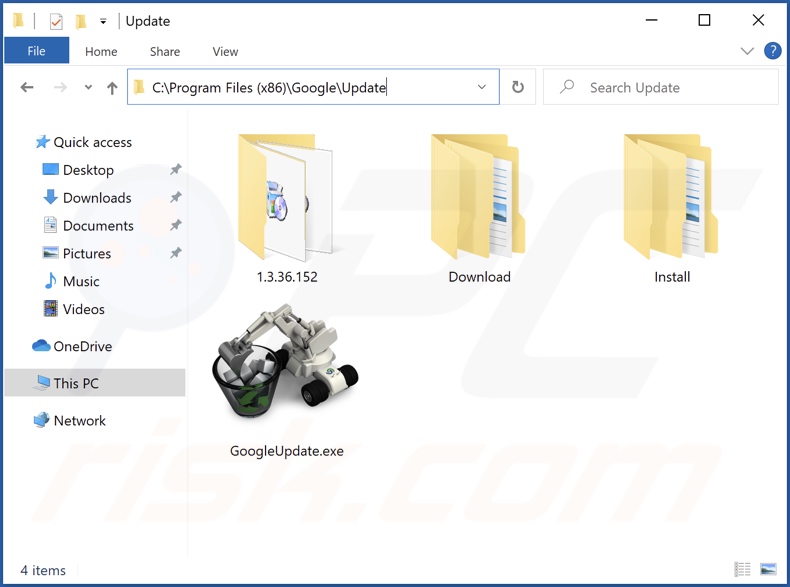
Task: Click the 1.3.36.152 folder name
Action: click(x=287, y=277)
